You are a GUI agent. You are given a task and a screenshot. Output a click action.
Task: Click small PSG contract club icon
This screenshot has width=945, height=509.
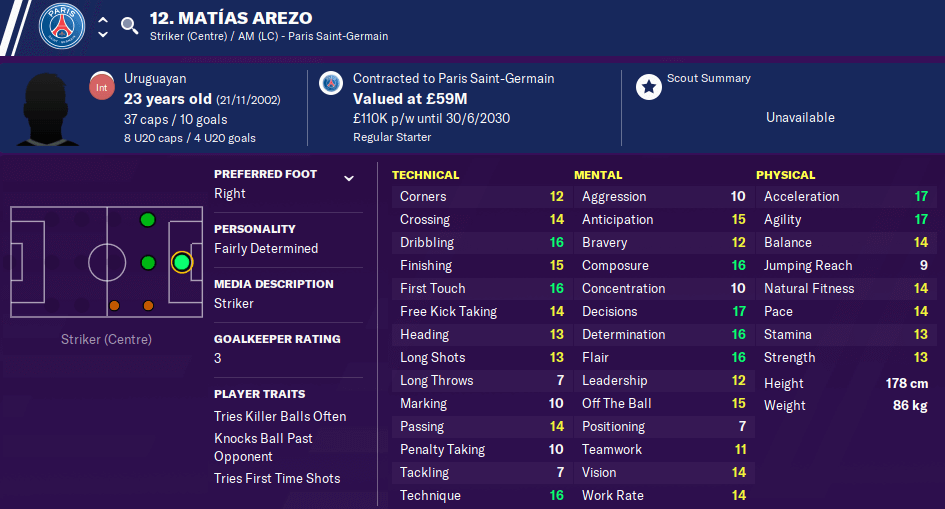coord(331,83)
